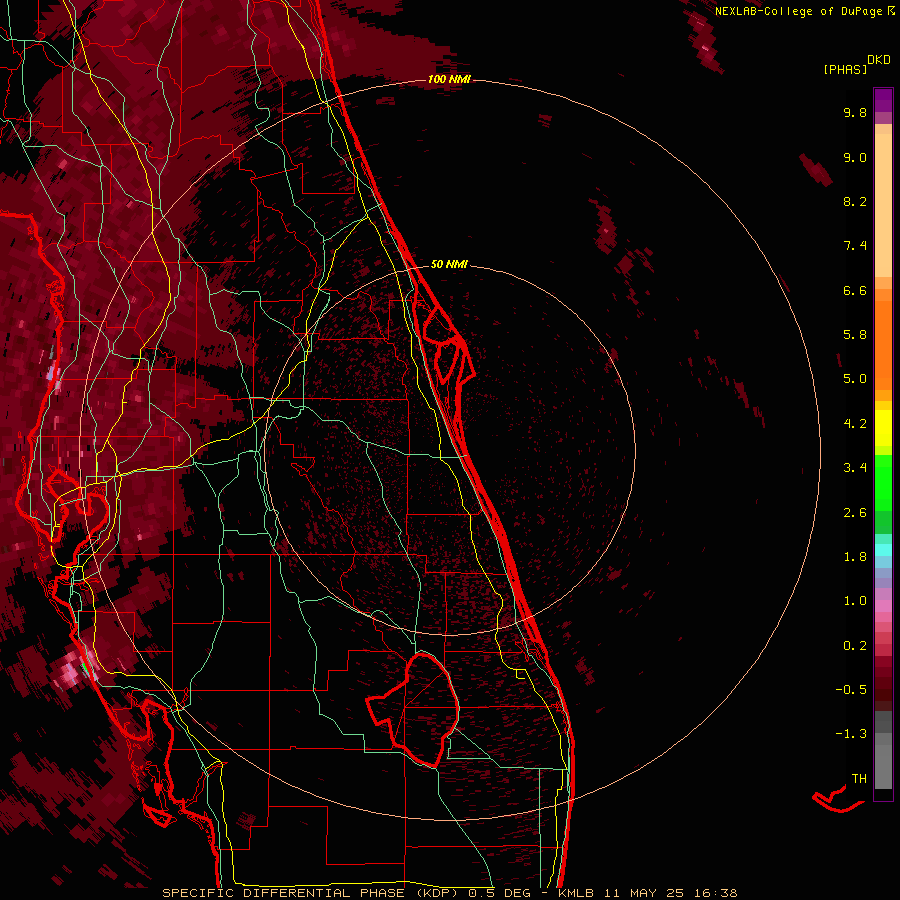Click the -0.5 value on the scale

pyautogui.click(x=851, y=689)
